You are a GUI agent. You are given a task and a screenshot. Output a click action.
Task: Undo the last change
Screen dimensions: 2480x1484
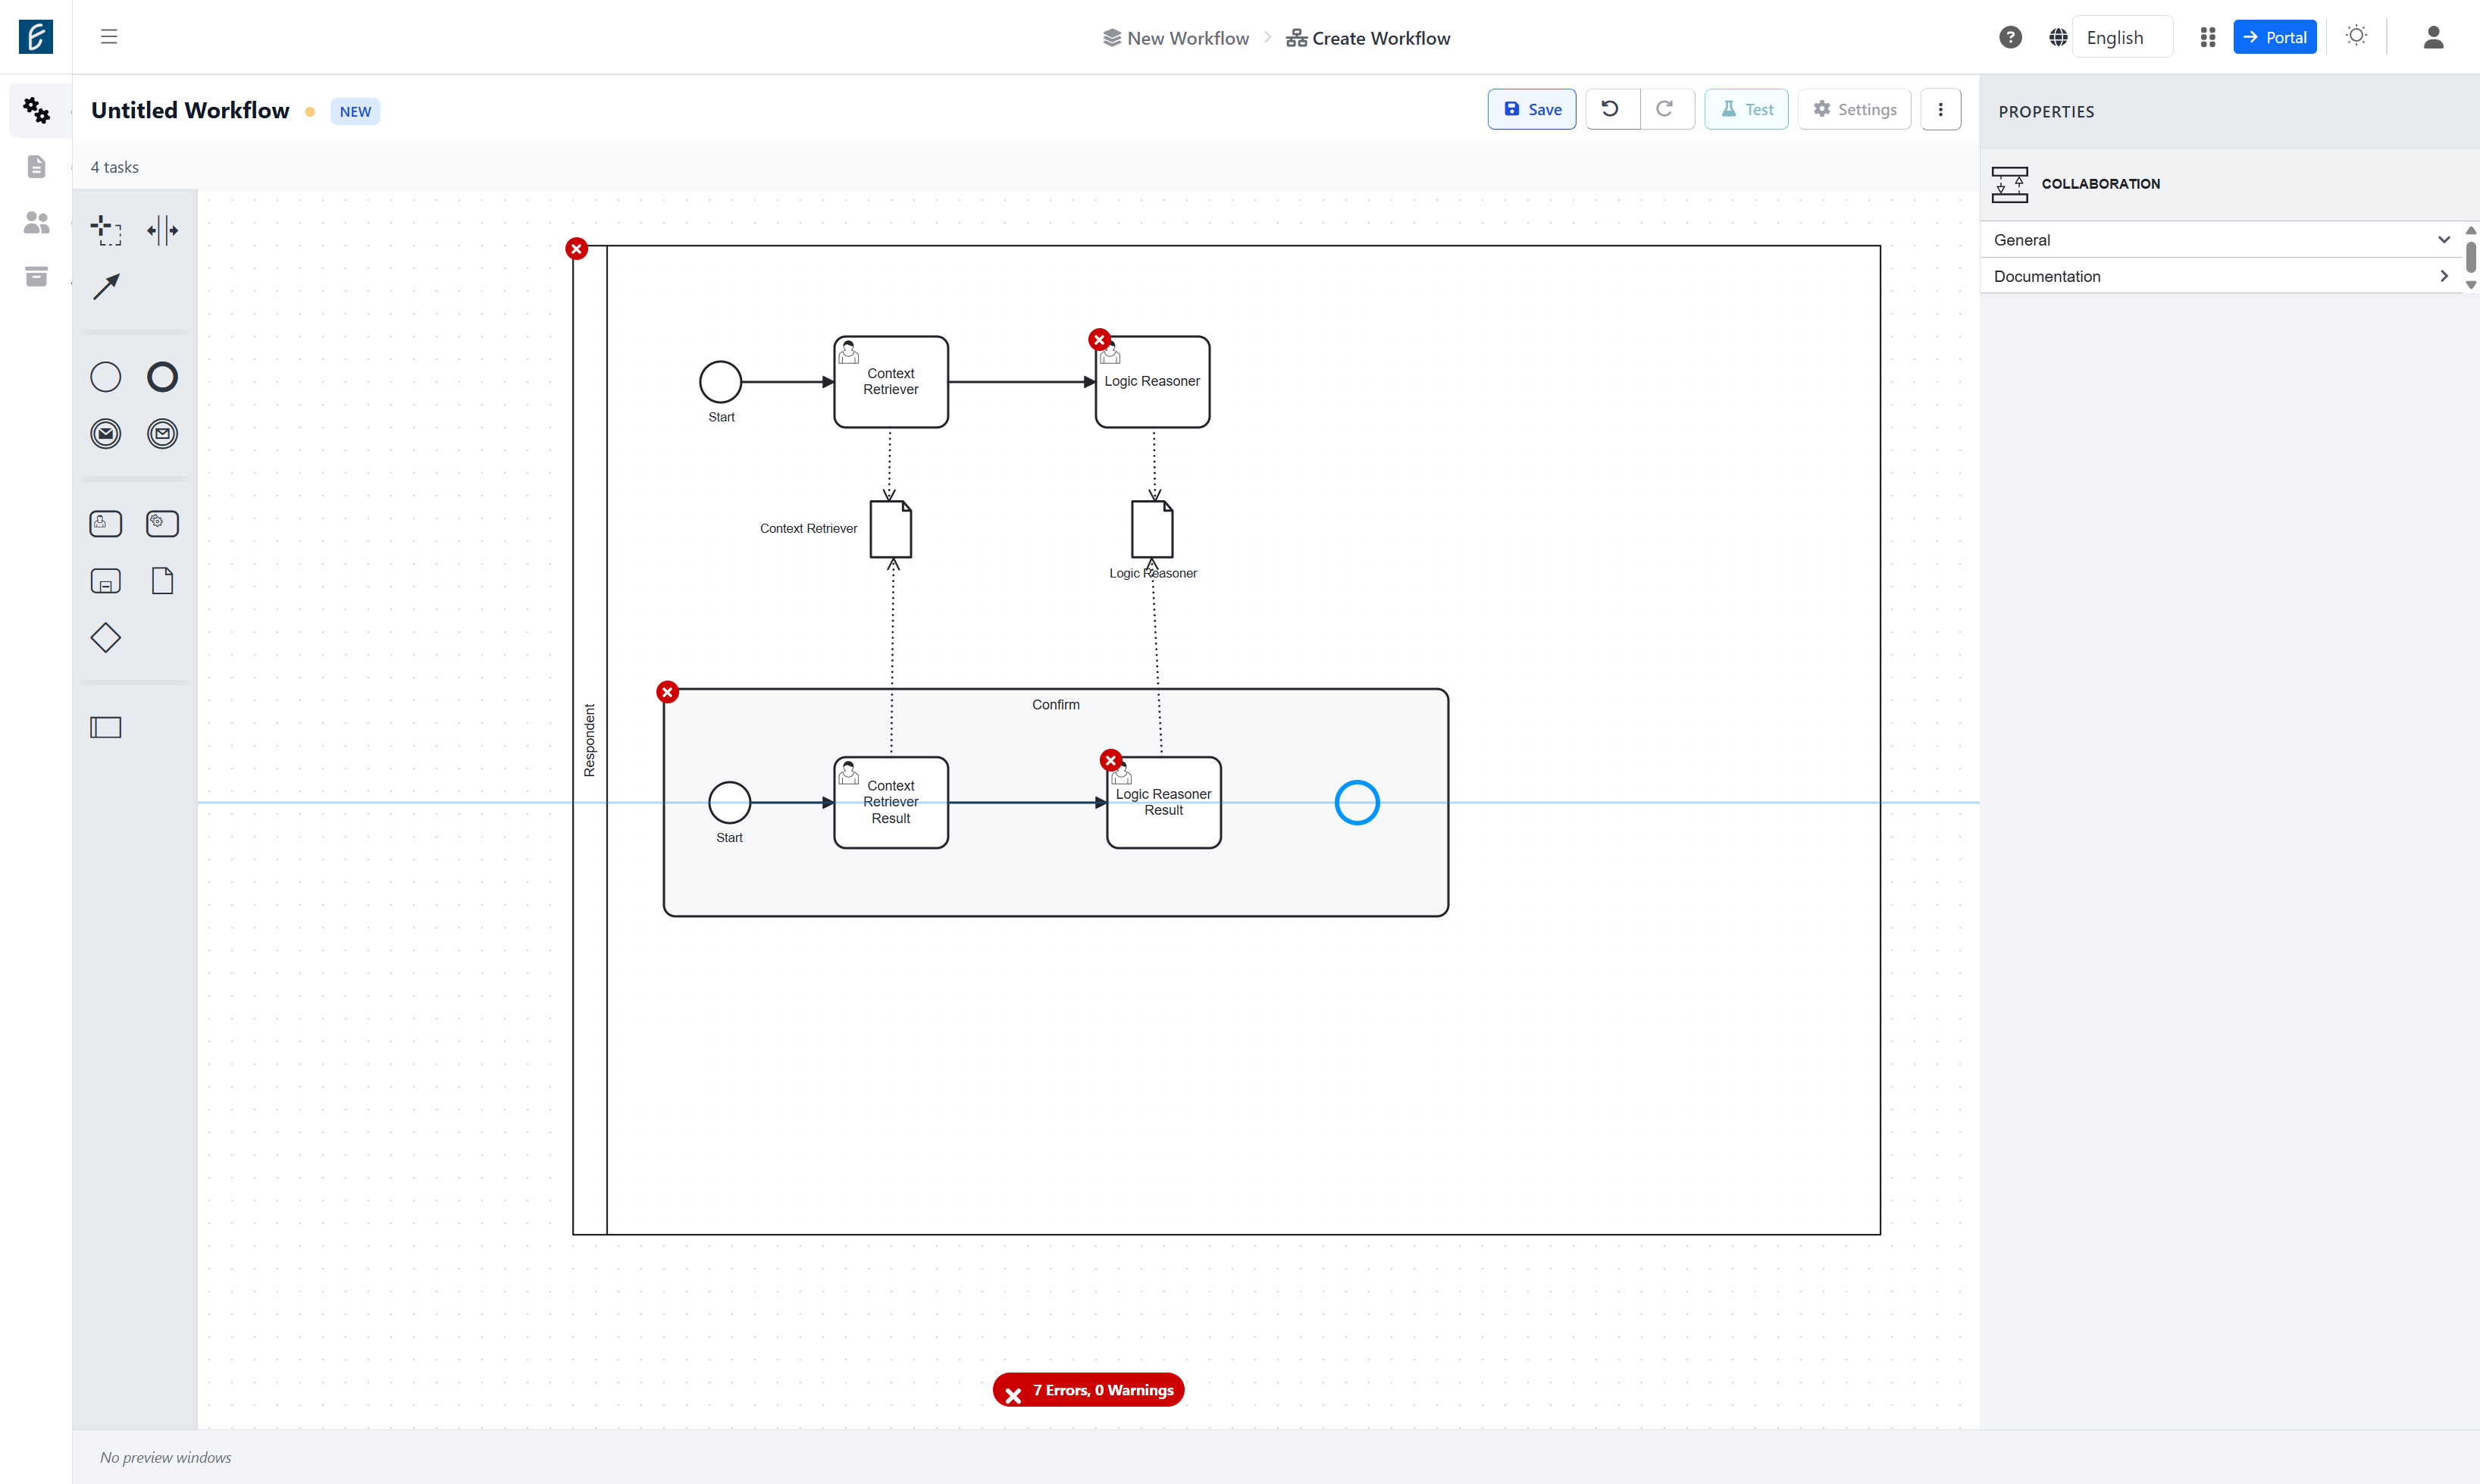click(1612, 110)
